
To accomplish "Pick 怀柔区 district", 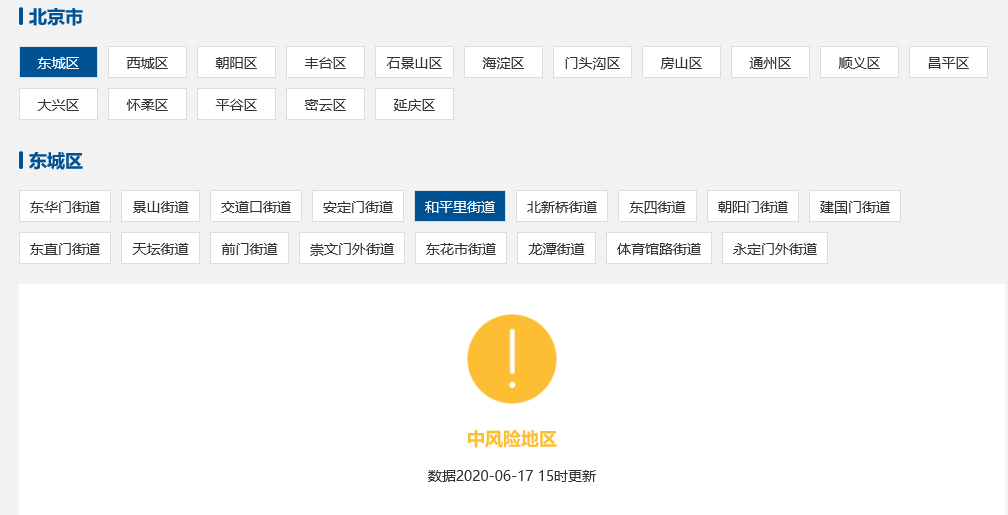I will (x=147, y=104).
